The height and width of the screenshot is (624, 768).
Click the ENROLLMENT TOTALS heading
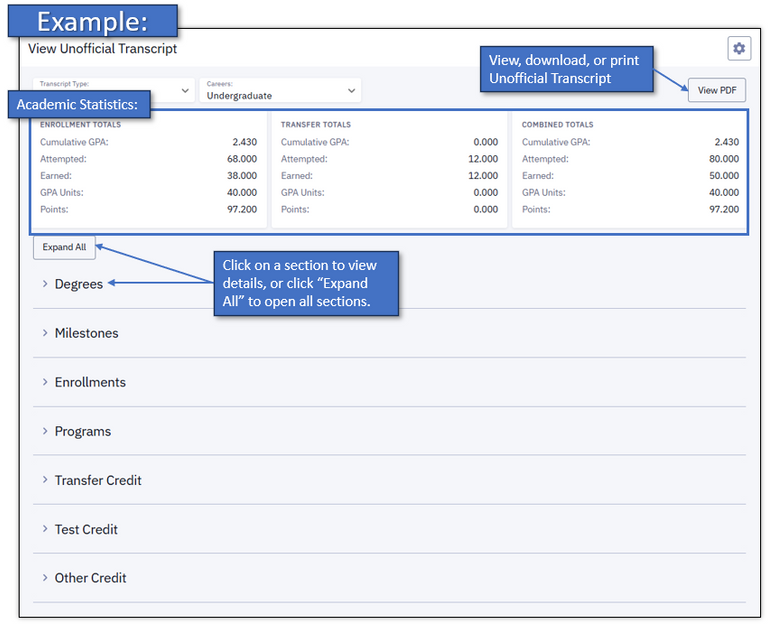point(80,125)
